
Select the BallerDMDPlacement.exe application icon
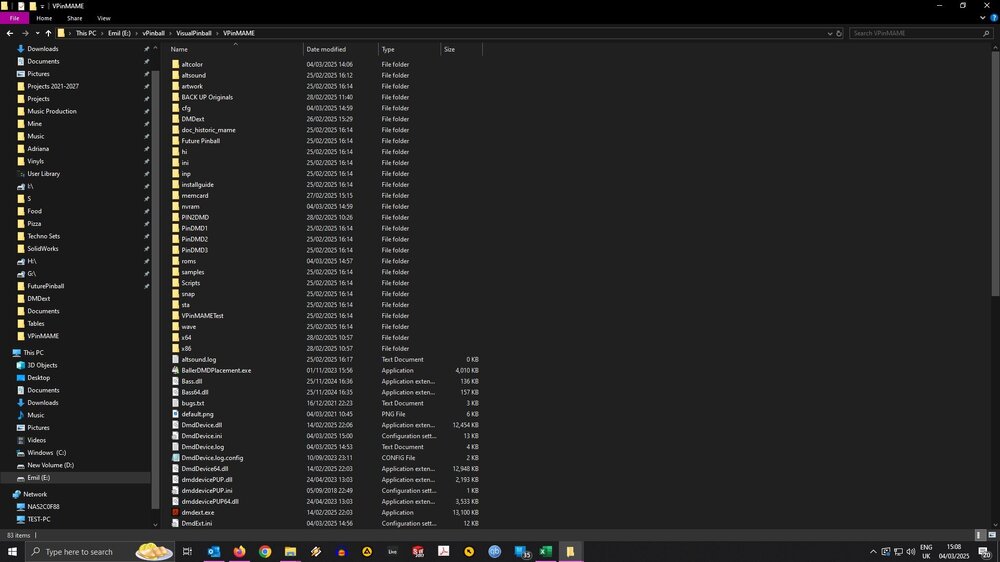coord(175,370)
